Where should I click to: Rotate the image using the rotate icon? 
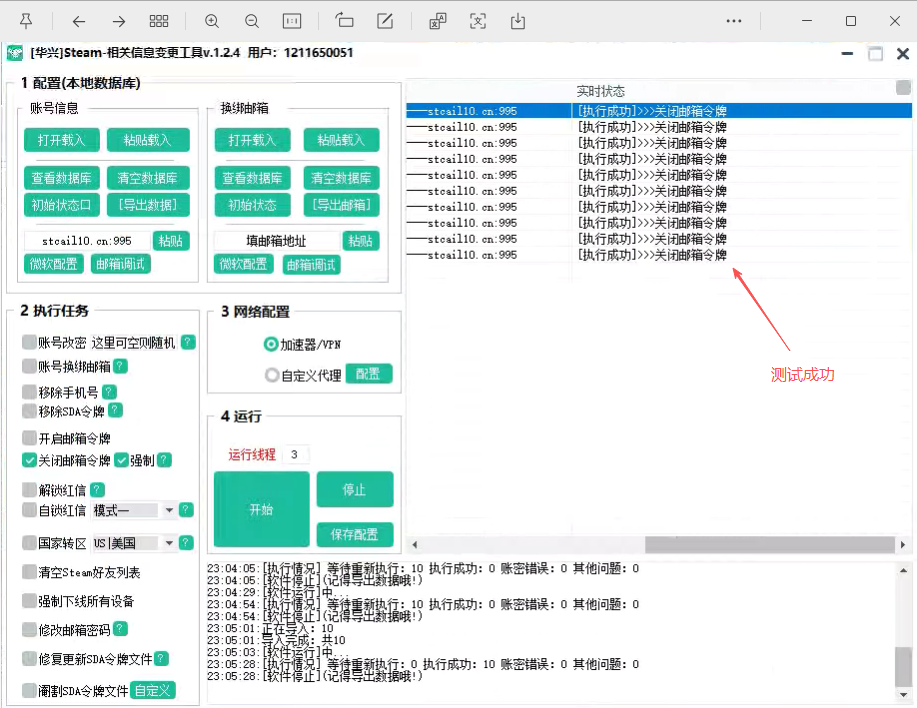(345, 21)
